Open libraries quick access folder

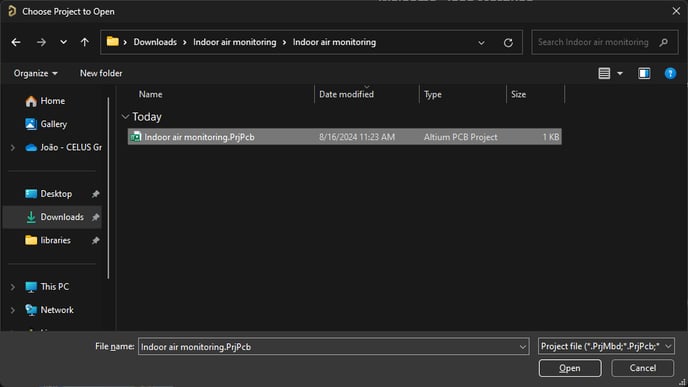pyautogui.click(x=55, y=240)
